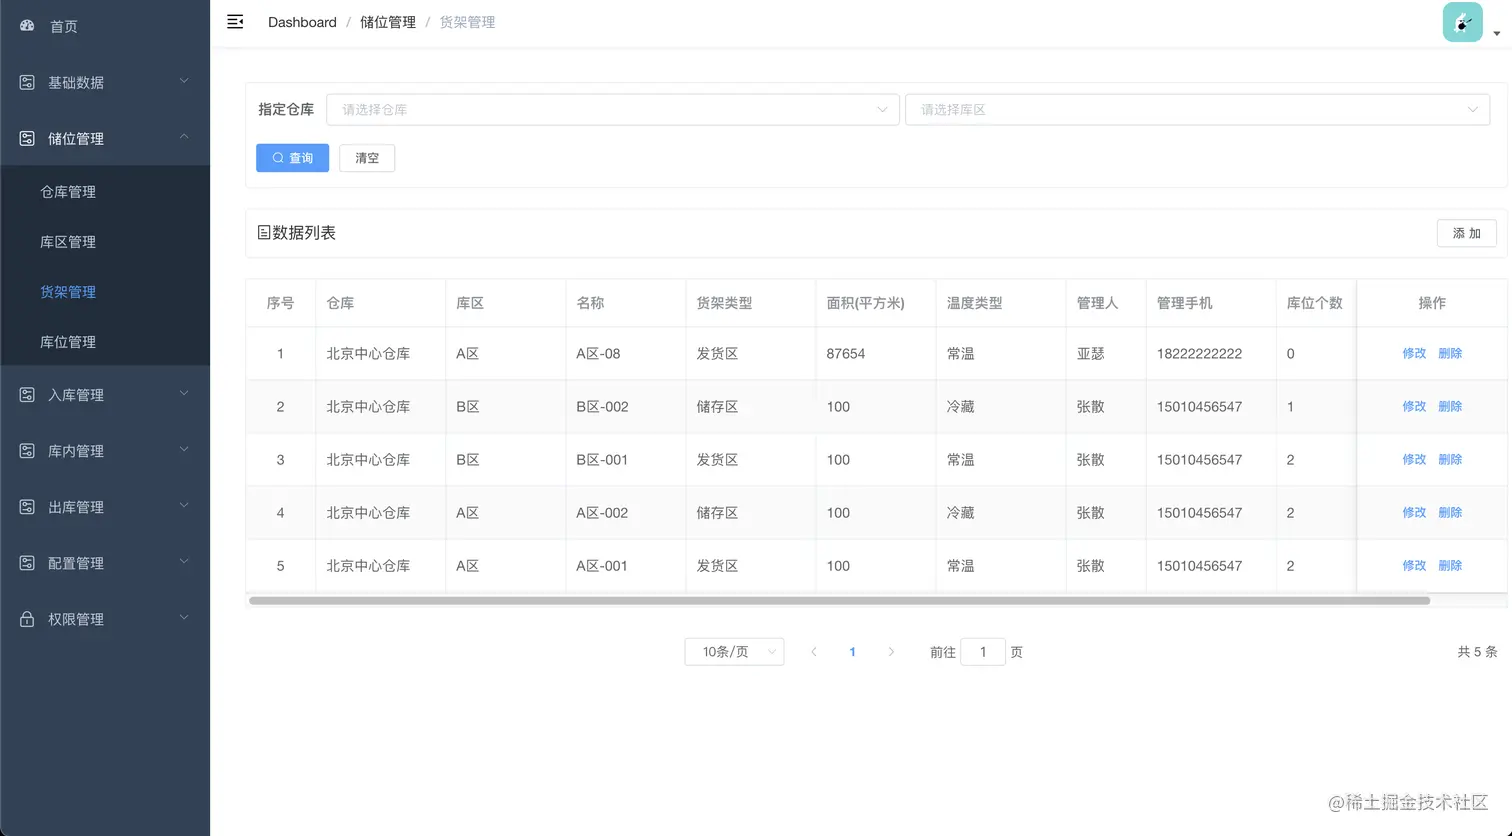Click 删除 for row A区-08
The image size is (1512, 836).
click(1450, 353)
